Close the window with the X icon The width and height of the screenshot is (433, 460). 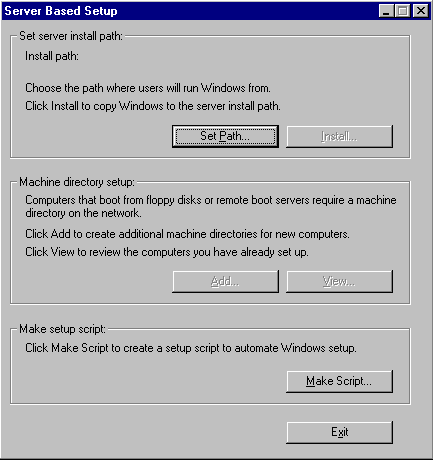(x=421, y=11)
